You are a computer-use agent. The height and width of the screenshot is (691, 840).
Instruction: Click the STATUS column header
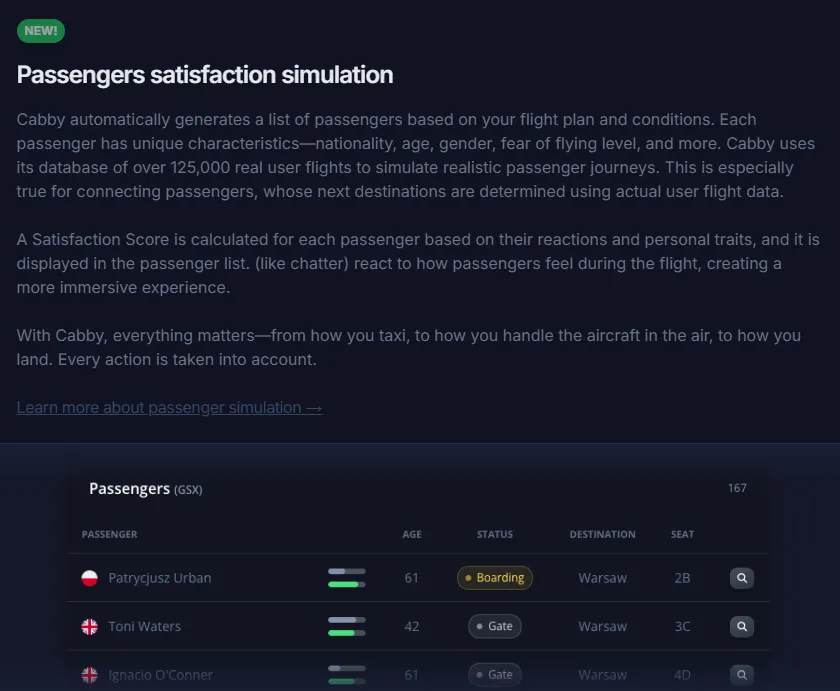495,534
